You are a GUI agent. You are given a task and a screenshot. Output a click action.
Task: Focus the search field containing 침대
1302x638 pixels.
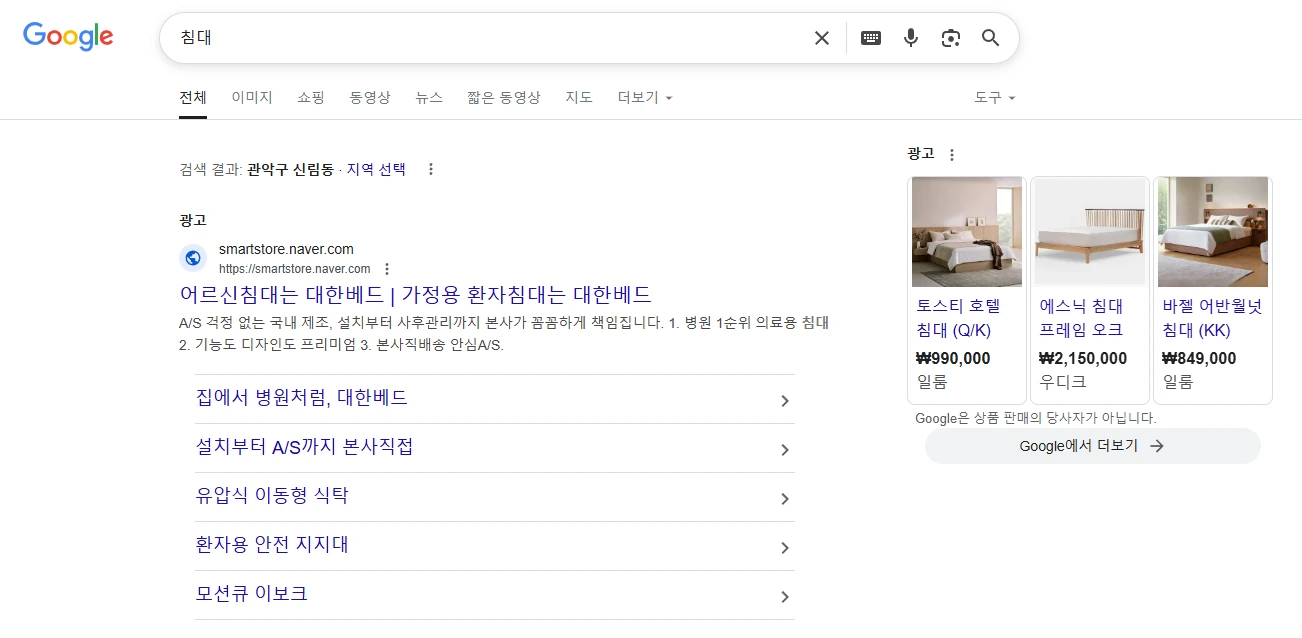[490, 38]
